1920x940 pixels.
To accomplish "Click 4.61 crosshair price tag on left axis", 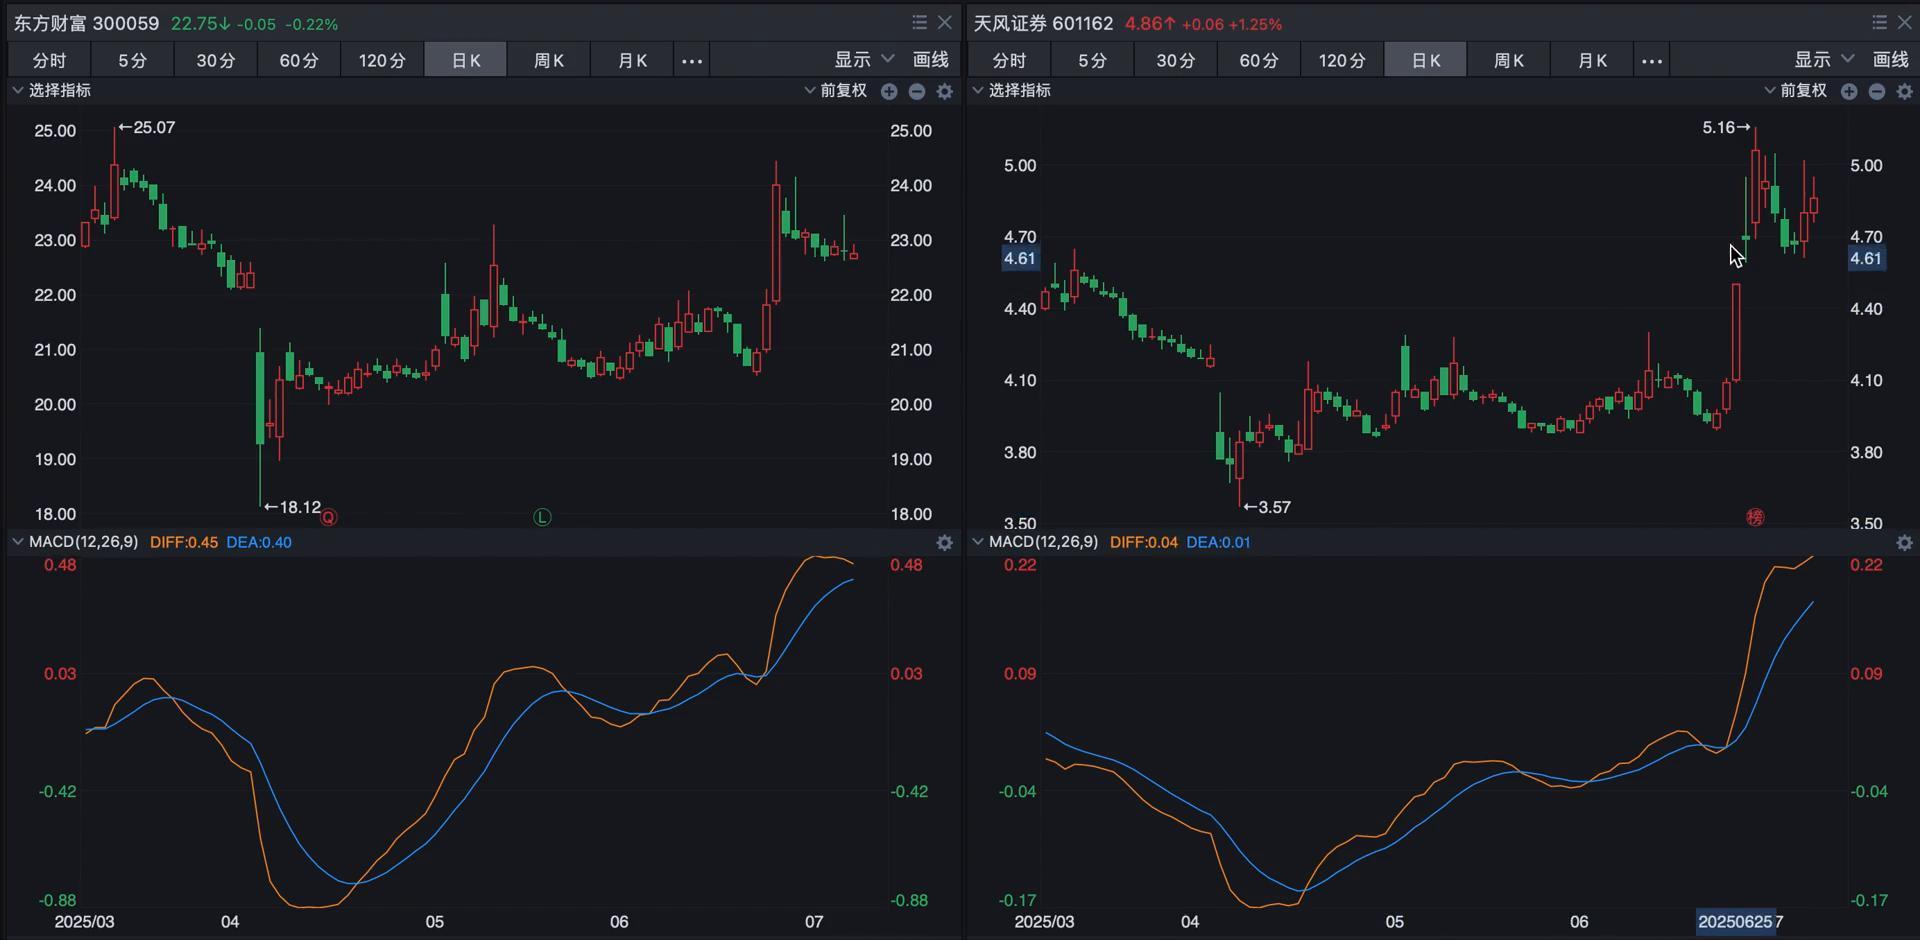I will coord(1020,259).
